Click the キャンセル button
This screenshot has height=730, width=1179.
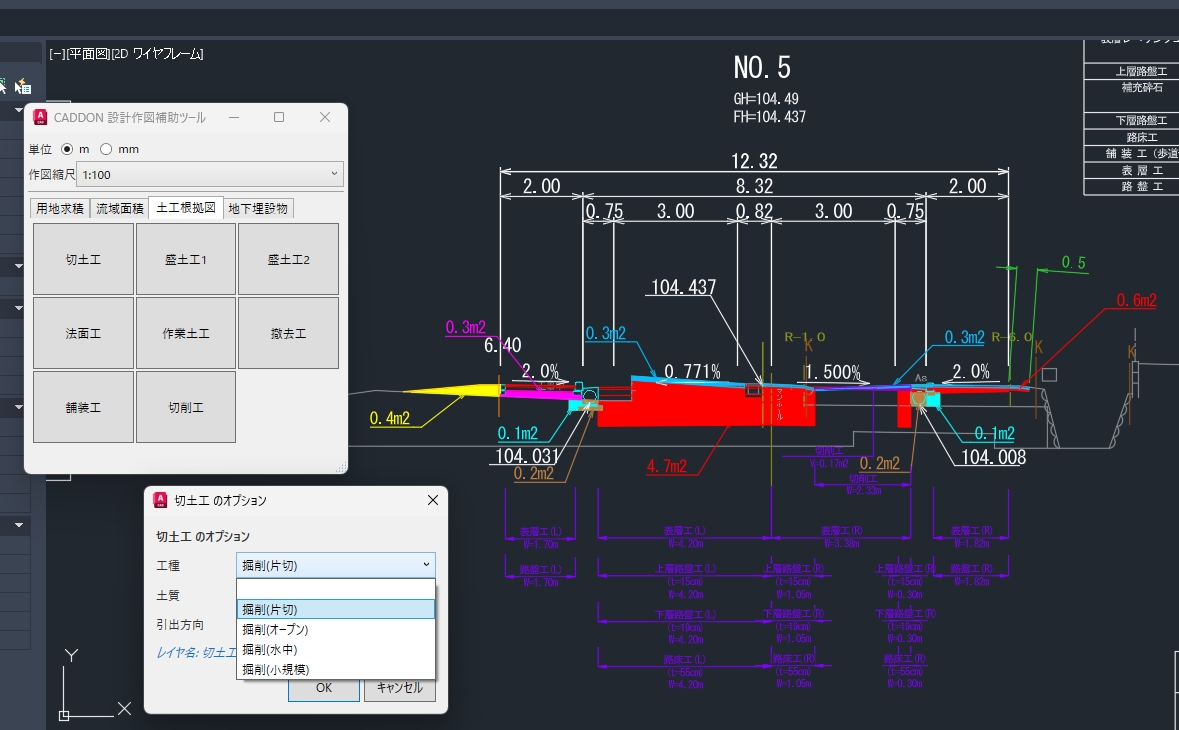point(399,687)
